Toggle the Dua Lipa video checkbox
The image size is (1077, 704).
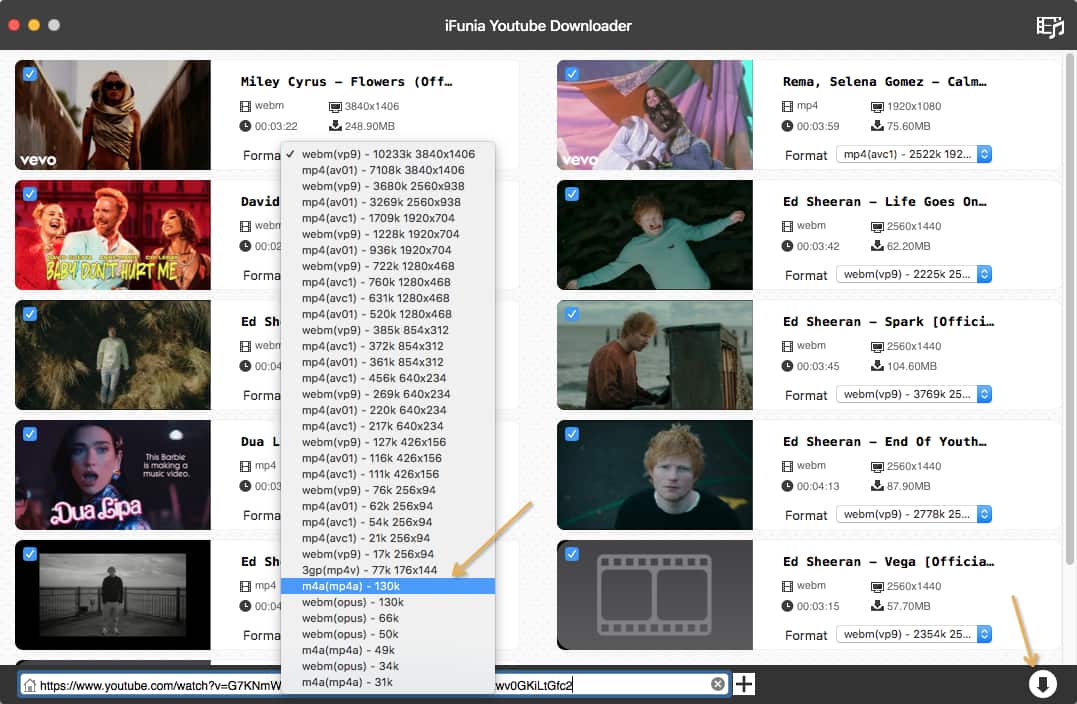coord(30,434)
